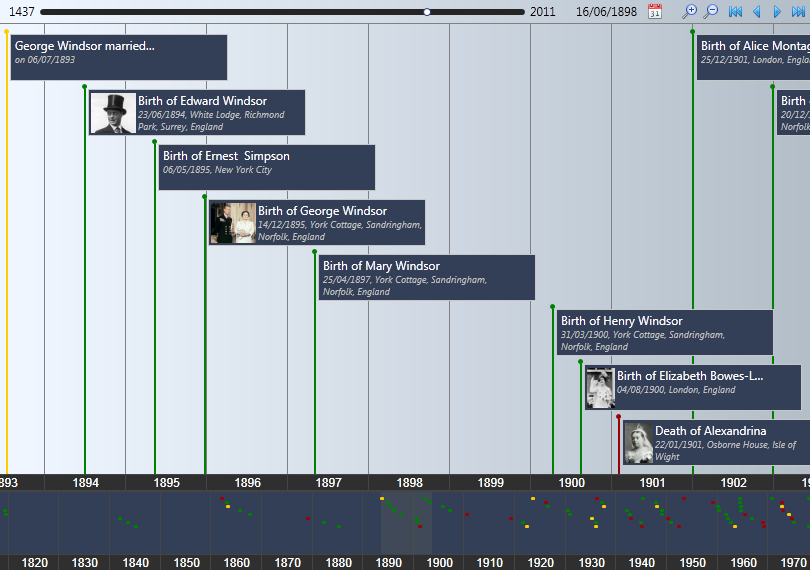This screenshot has width=810, height=570.
Task: Click the 1870 decade label in overview
Action: [287, 562]
